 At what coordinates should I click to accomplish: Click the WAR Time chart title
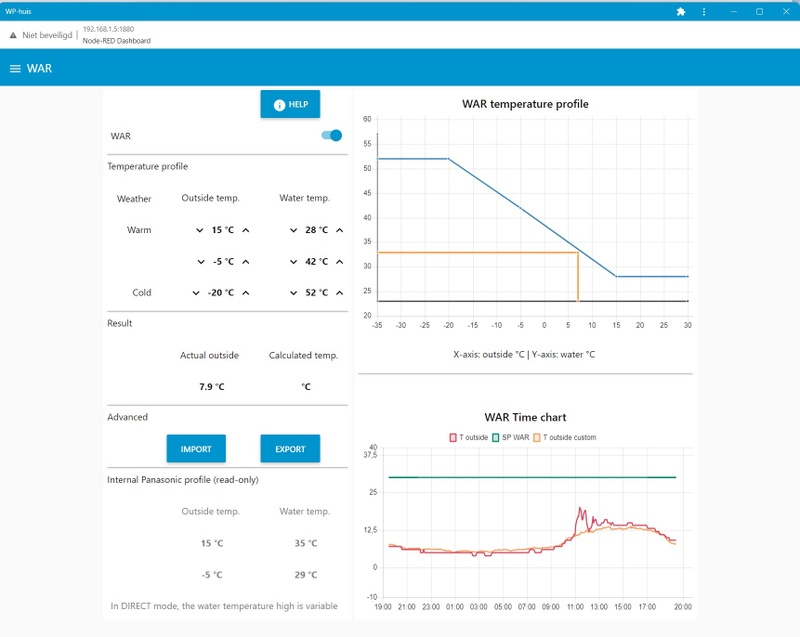pyautogui.click(x=525, y=417)
